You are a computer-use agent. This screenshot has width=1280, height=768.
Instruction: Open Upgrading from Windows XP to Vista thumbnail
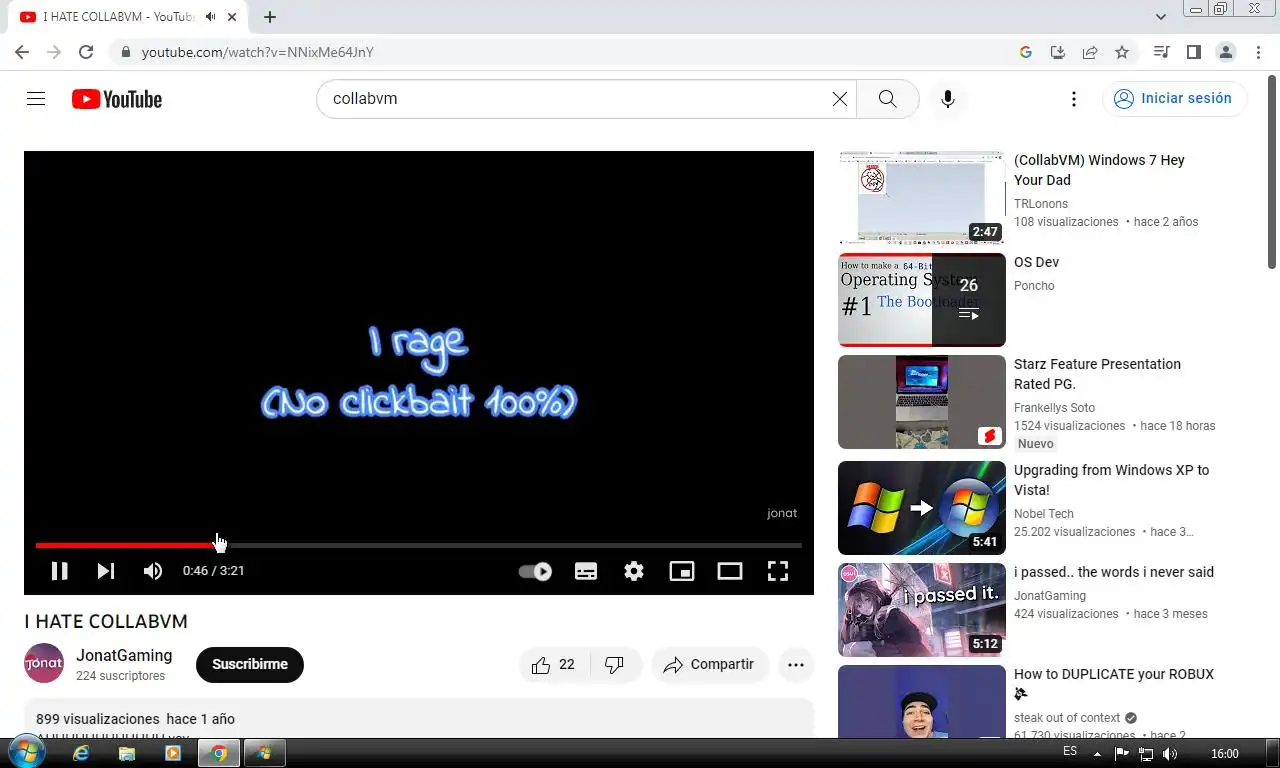pyautogui.click(x=921, y=508)
